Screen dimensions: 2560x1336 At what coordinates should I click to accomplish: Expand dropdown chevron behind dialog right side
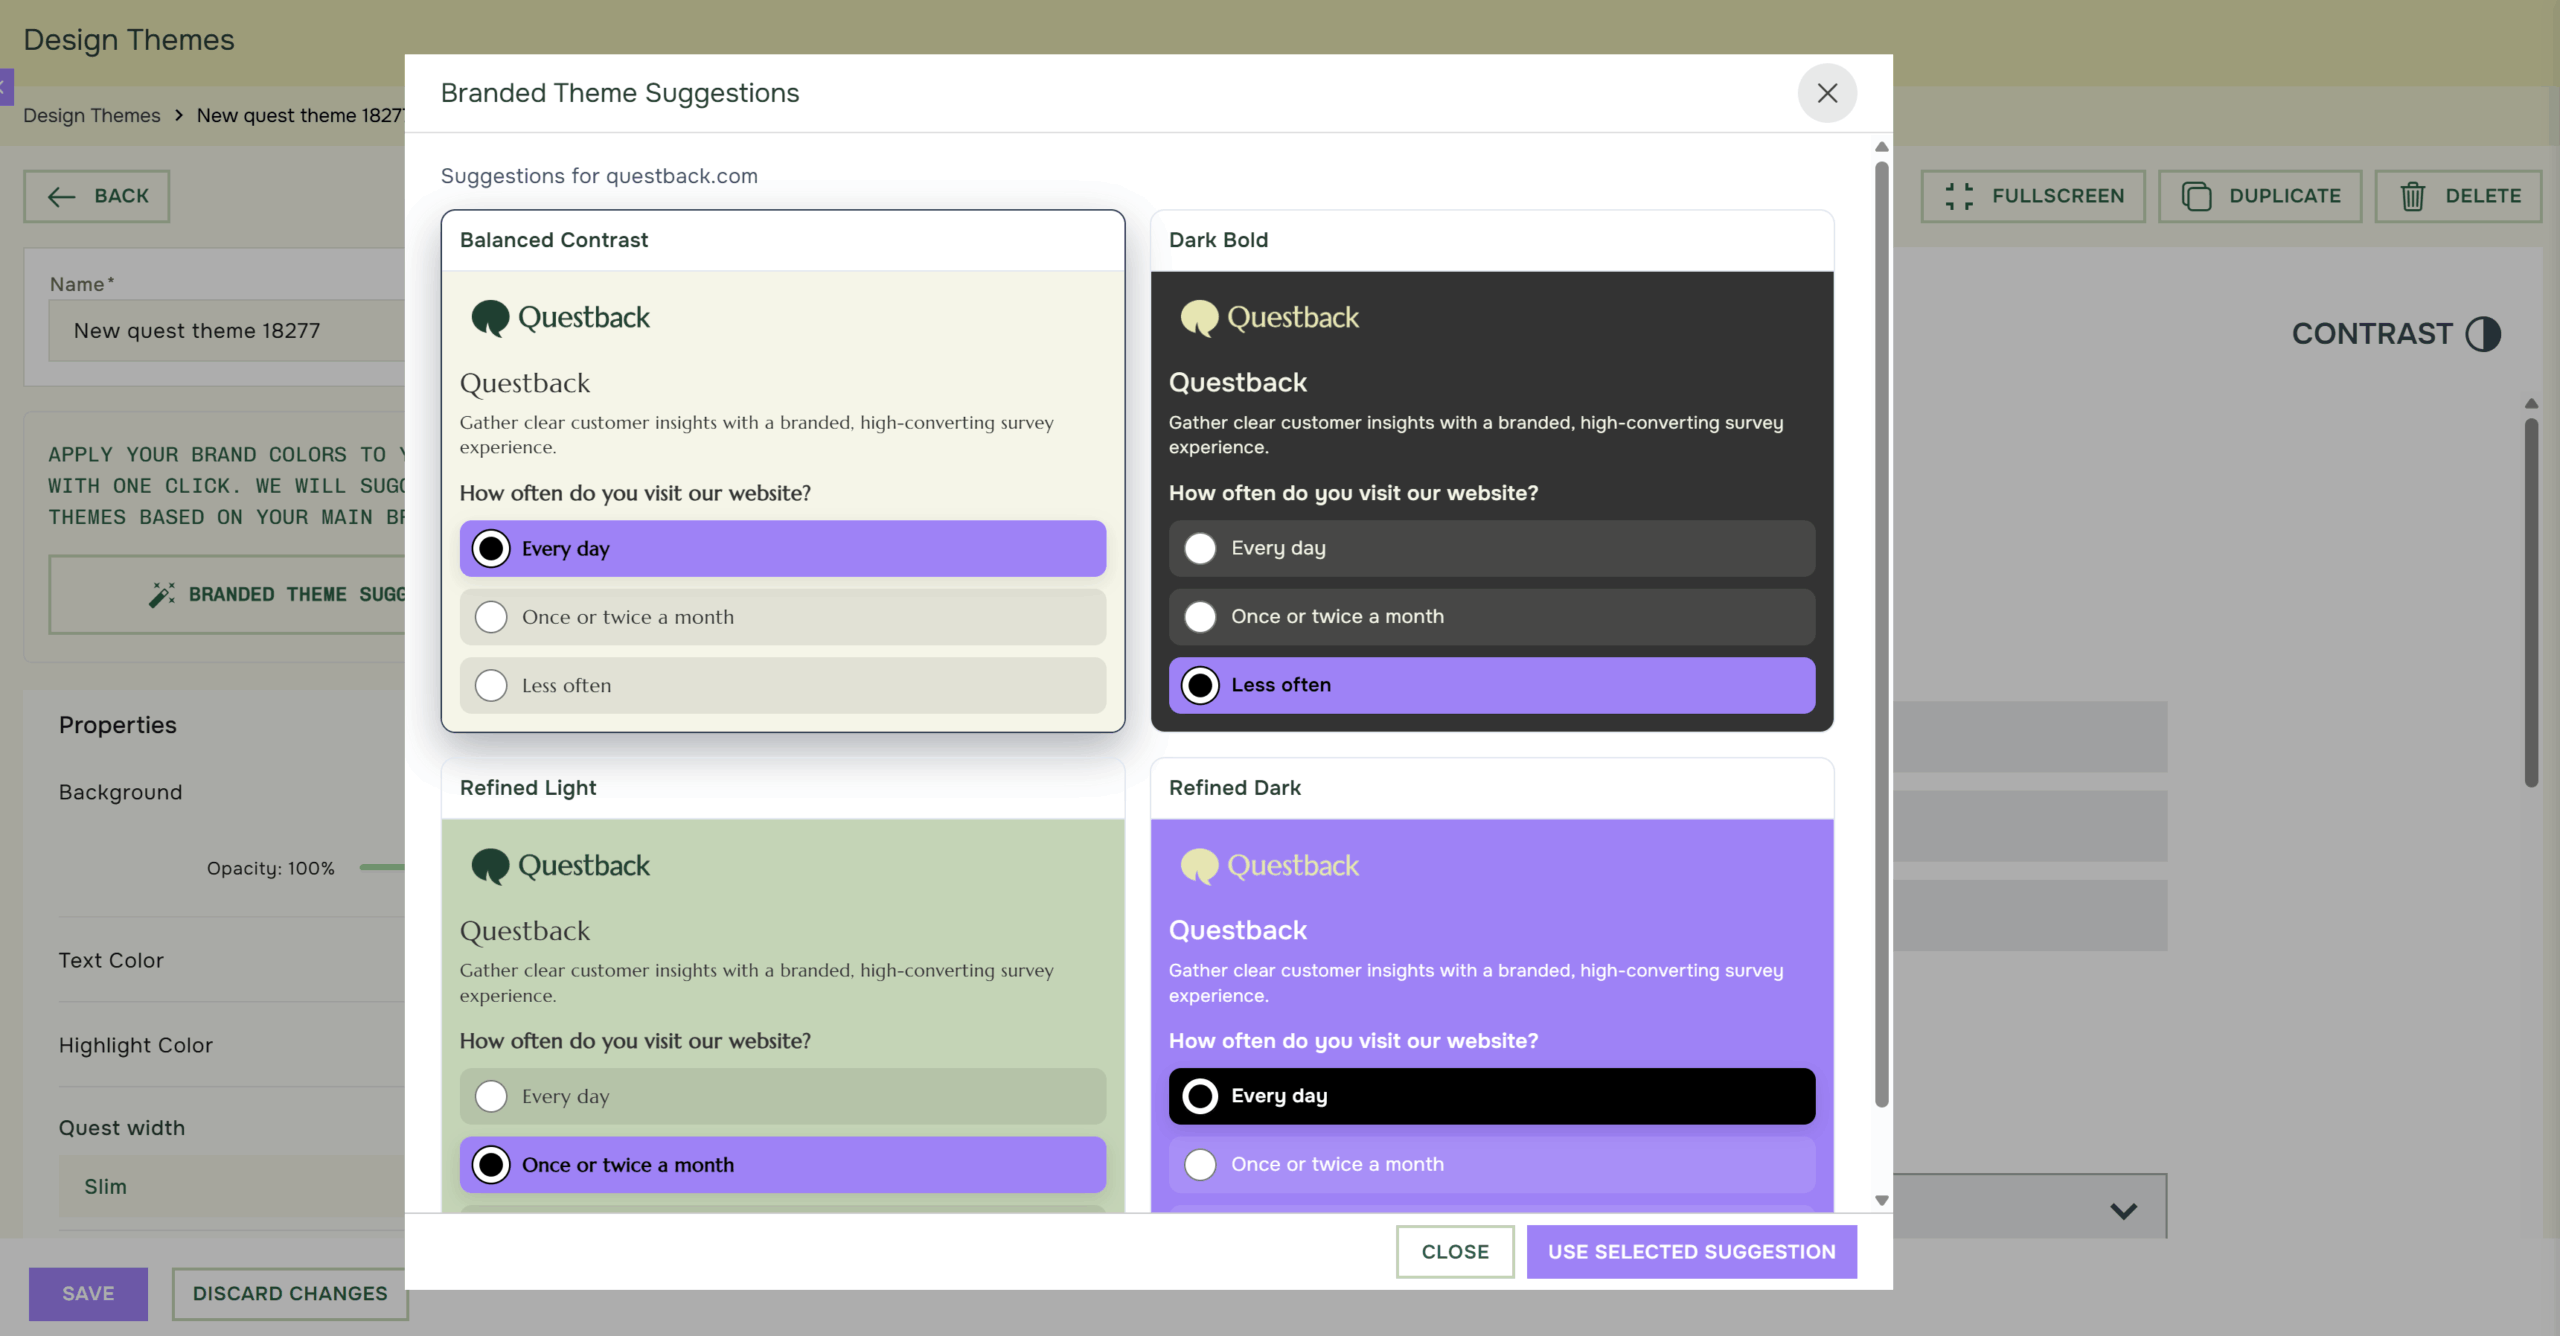(x=2123, y=1210)
